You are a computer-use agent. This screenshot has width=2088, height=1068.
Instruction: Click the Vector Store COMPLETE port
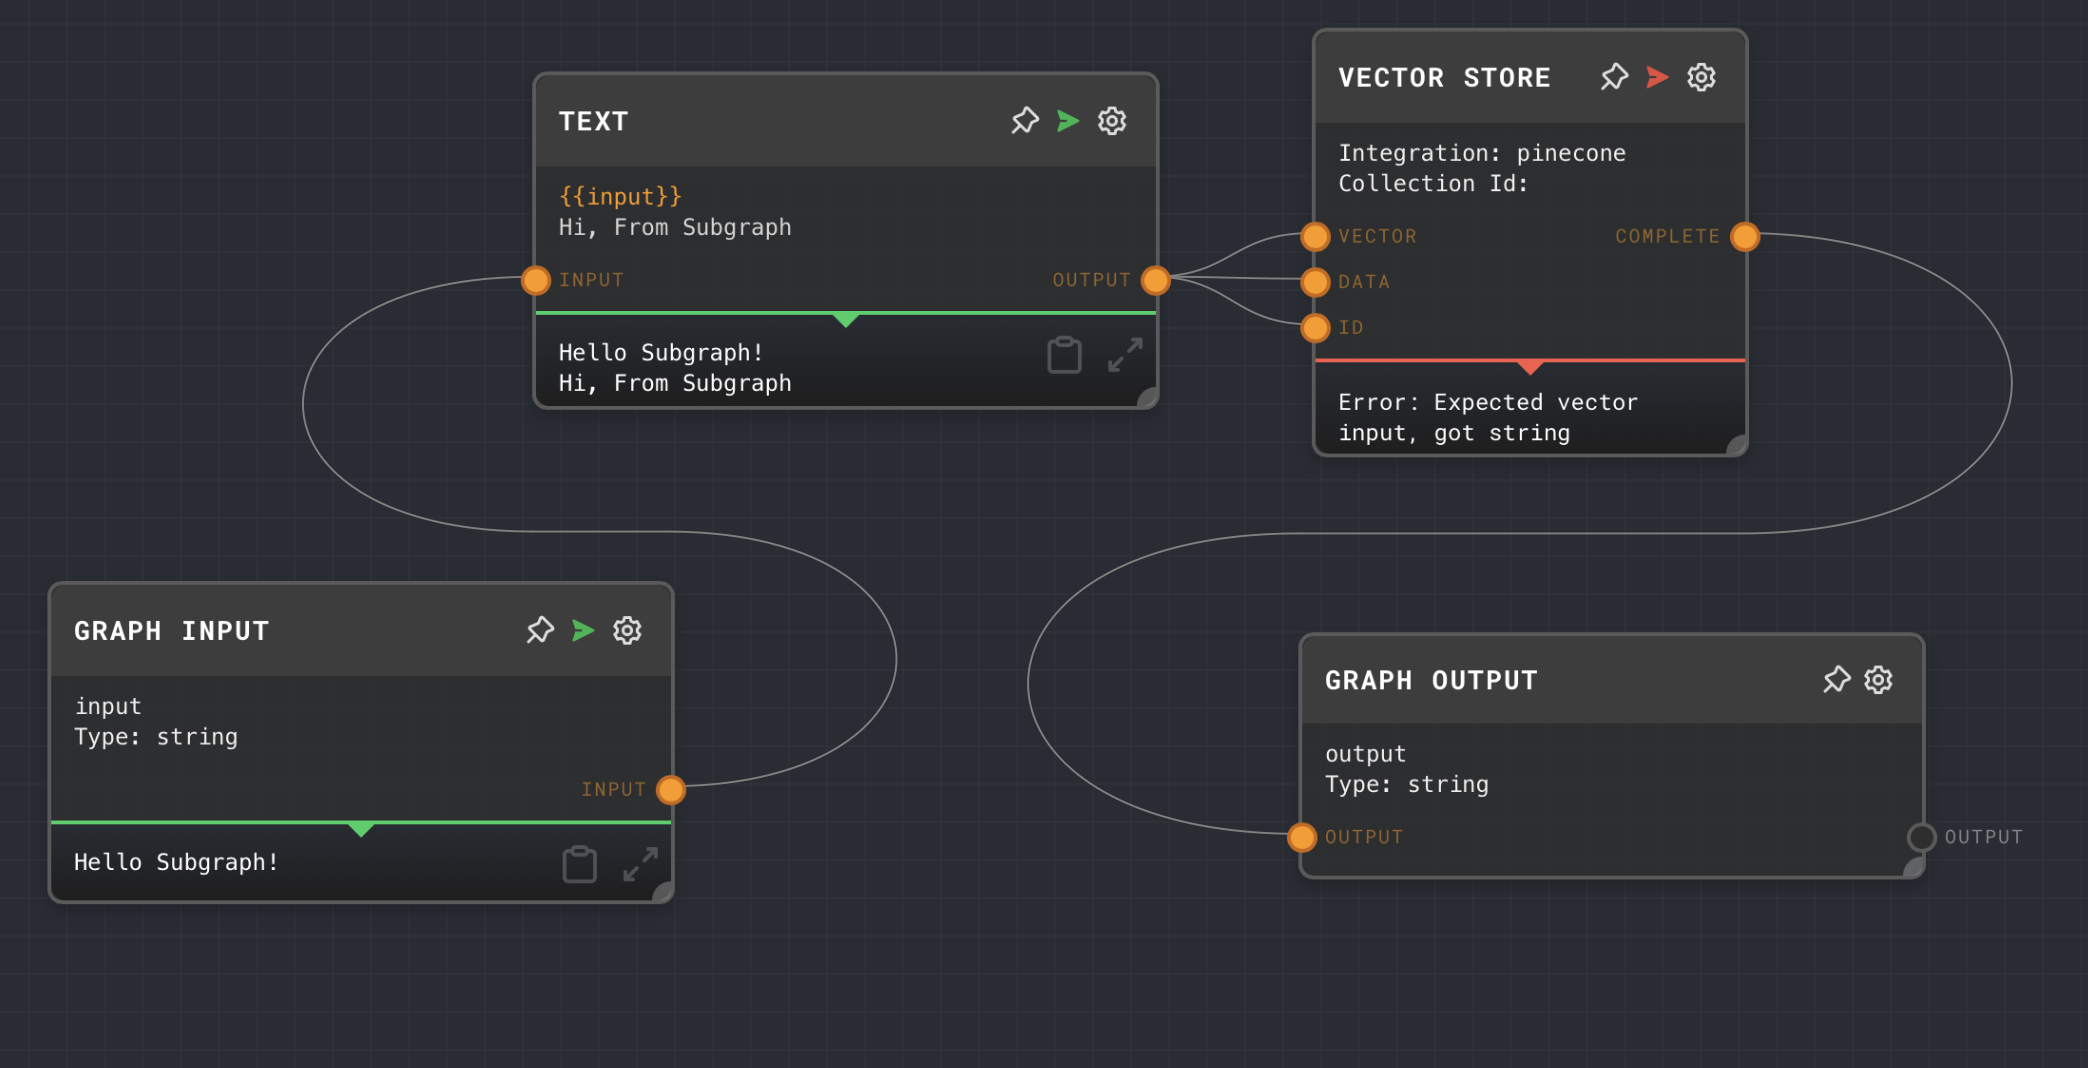pos(1745,237)
